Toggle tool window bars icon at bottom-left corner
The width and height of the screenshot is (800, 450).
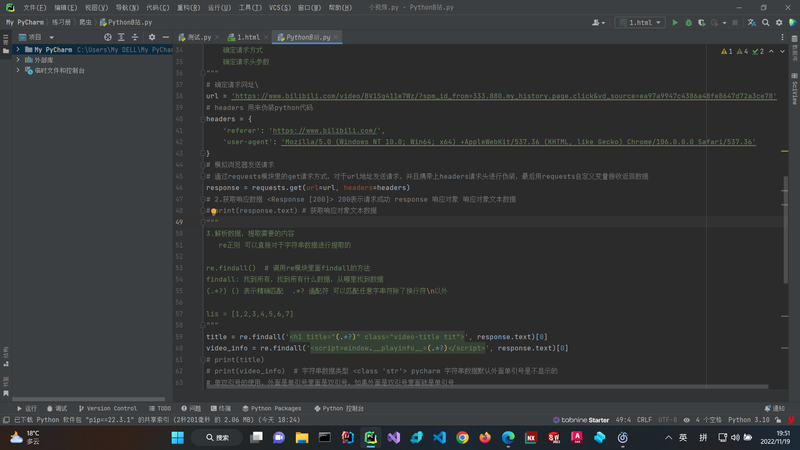[6, 420]
